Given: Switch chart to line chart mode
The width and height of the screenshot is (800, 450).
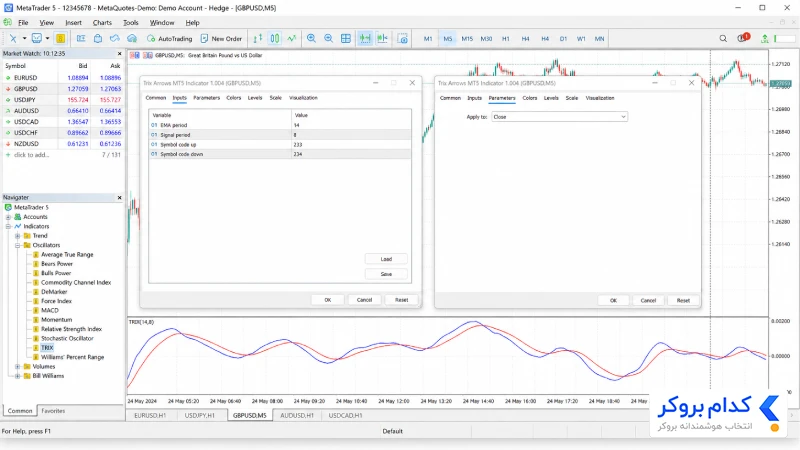Looking at the screenshot, I should click(291, 39).
